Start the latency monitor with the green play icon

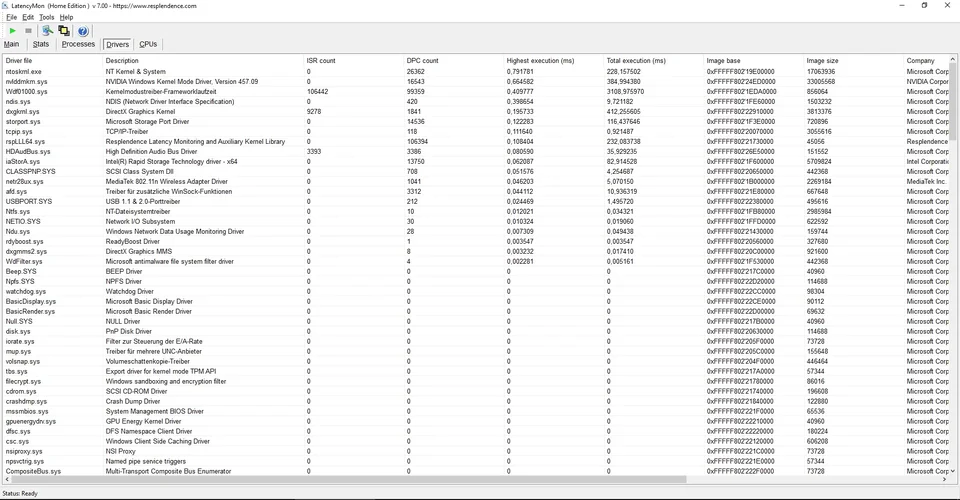point(12,31)
